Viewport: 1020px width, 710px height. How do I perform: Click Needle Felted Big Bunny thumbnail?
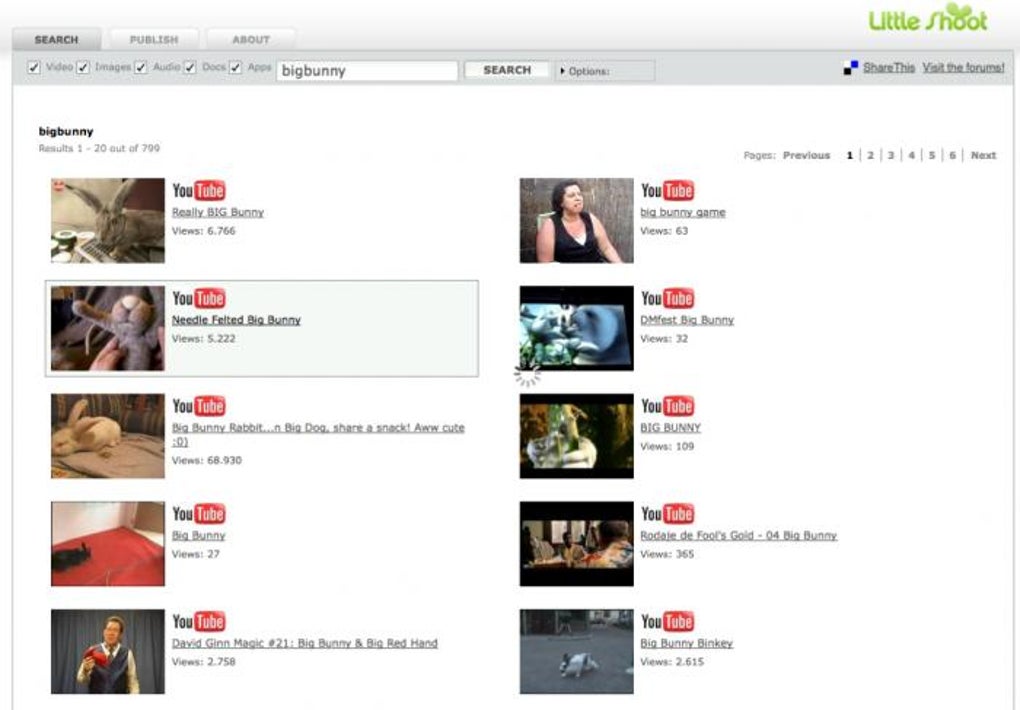coord(108,329)
